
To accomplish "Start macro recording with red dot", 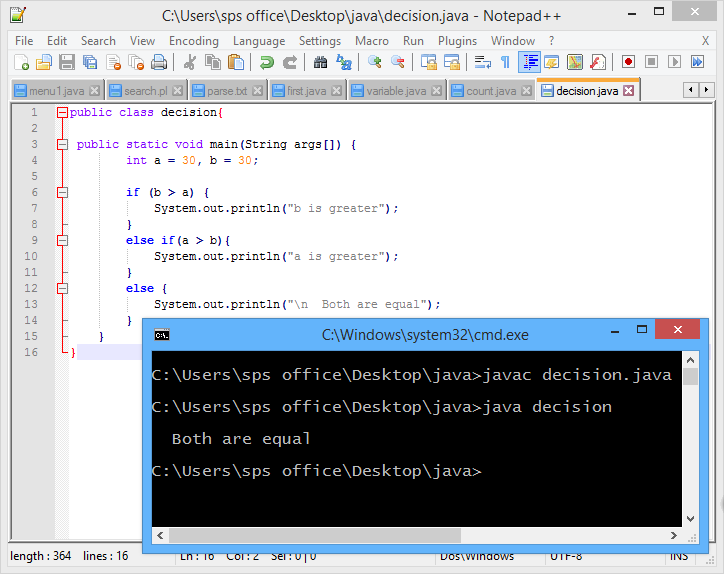I will point(628,62).
